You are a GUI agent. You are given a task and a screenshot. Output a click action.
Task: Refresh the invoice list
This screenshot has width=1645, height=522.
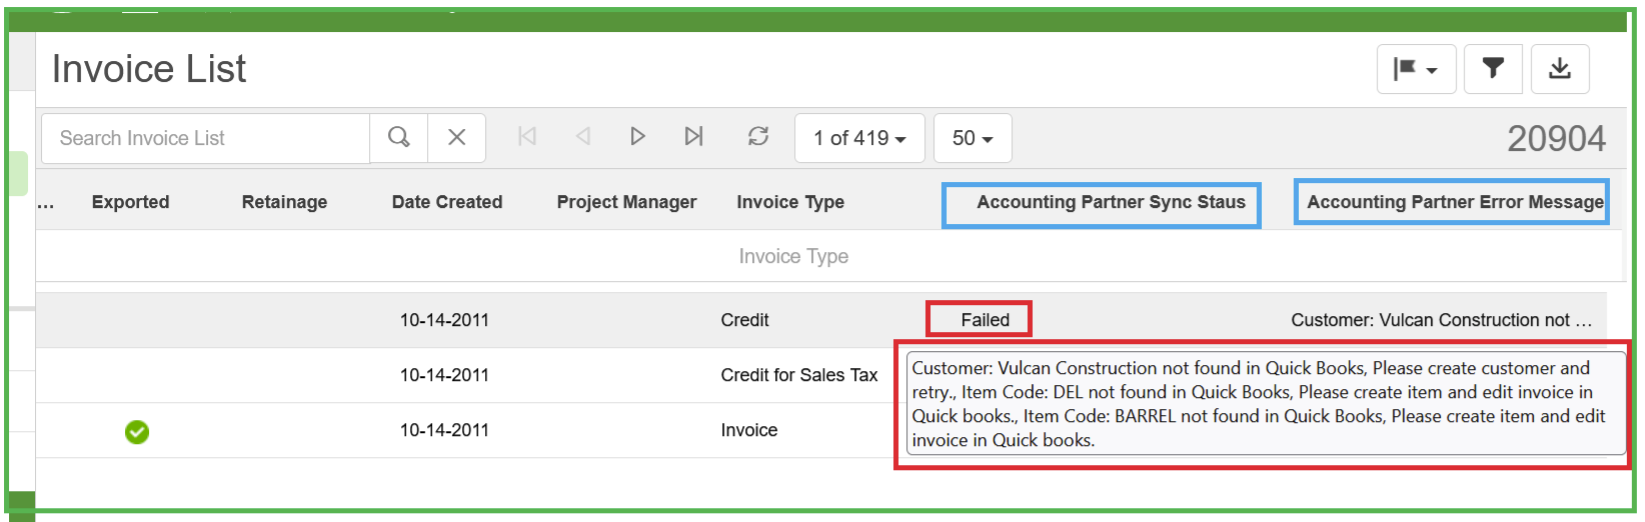click(758, 136)
